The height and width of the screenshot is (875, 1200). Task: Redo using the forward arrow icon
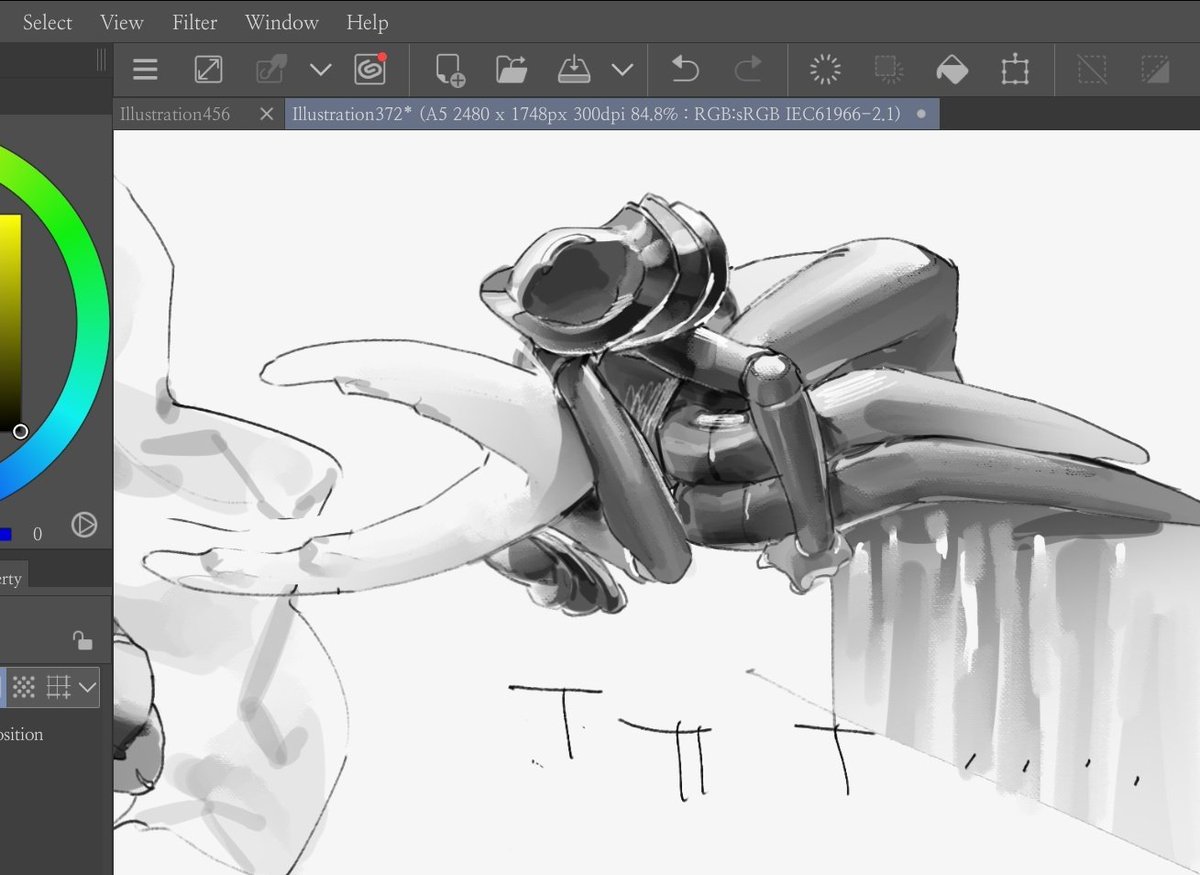(748, 70)
